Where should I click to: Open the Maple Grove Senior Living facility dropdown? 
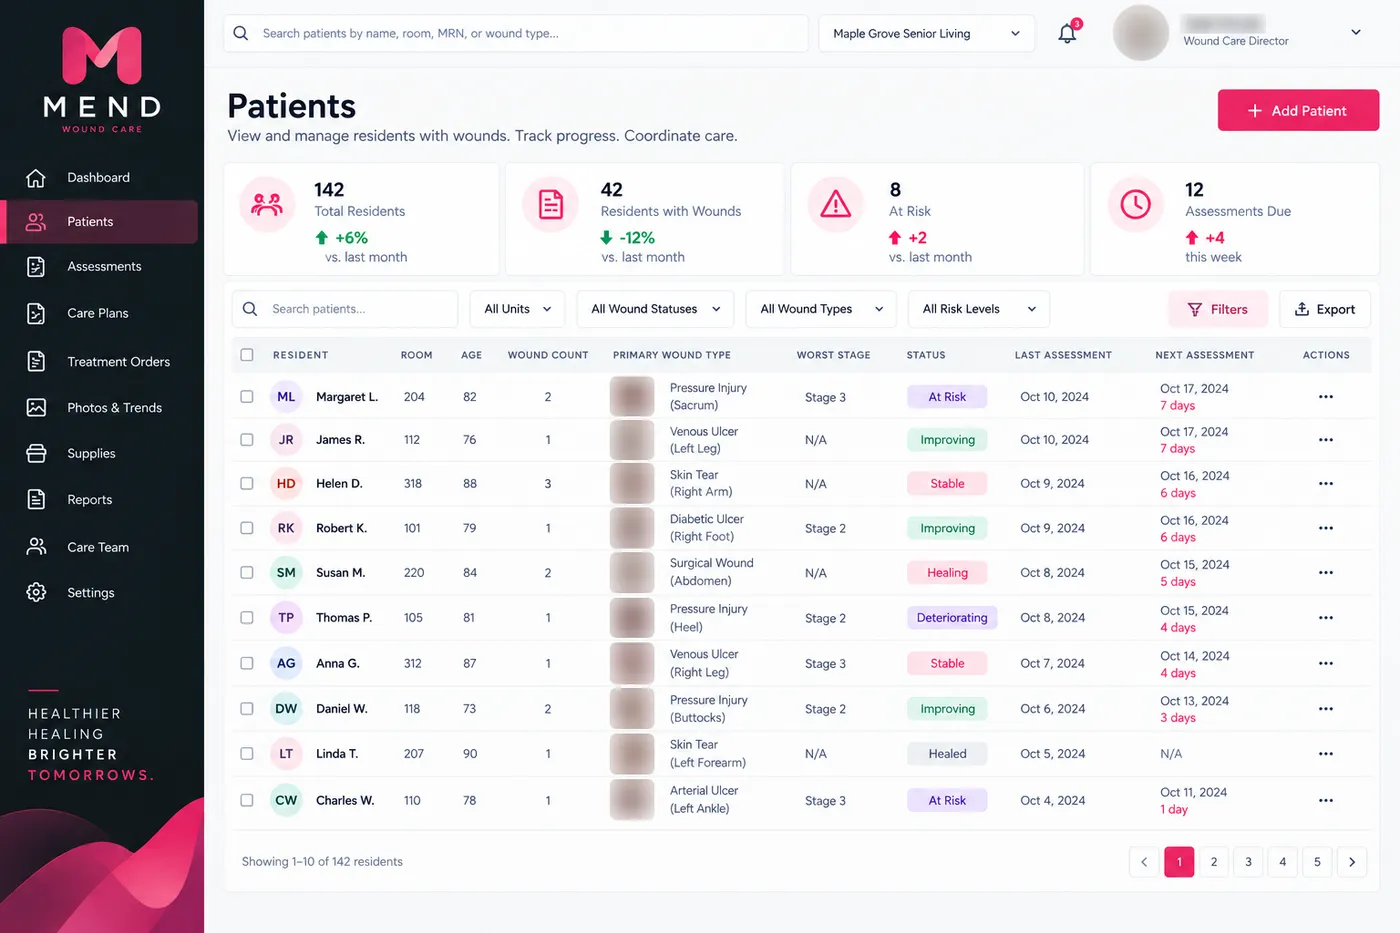coord(926,33)
